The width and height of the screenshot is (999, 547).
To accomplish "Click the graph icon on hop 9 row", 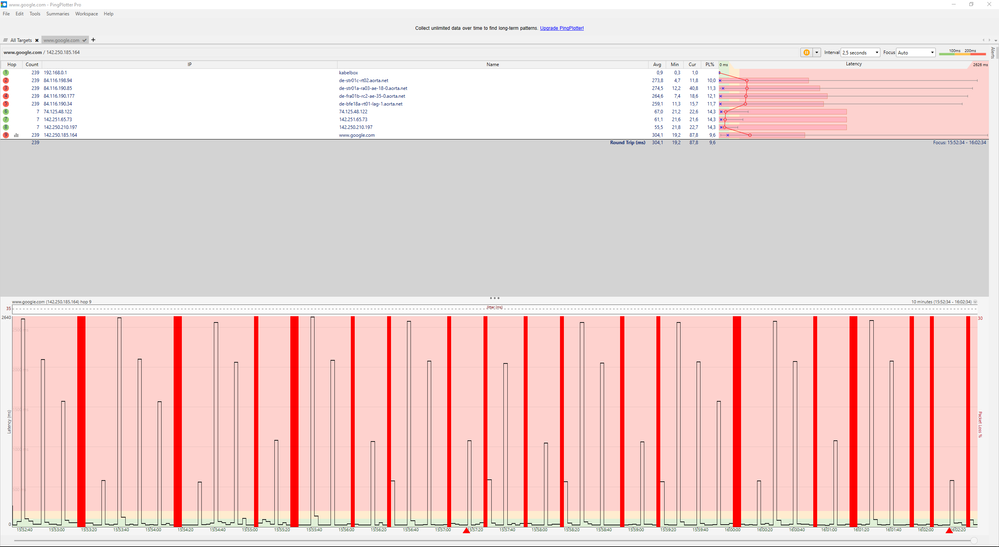I will click(16, 135).
